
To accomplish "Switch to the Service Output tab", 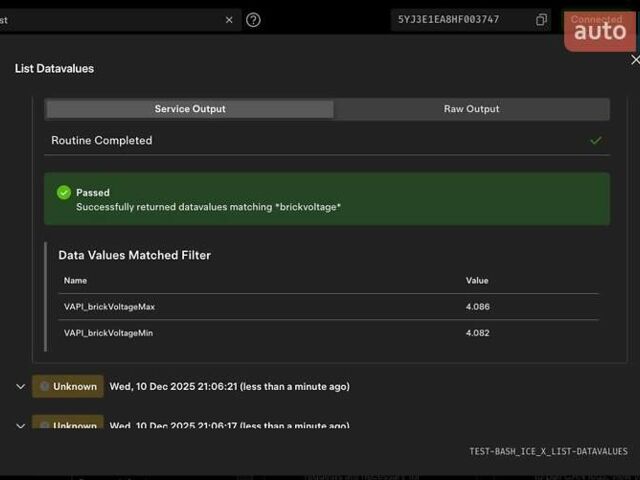I will (x=190, y=109).
